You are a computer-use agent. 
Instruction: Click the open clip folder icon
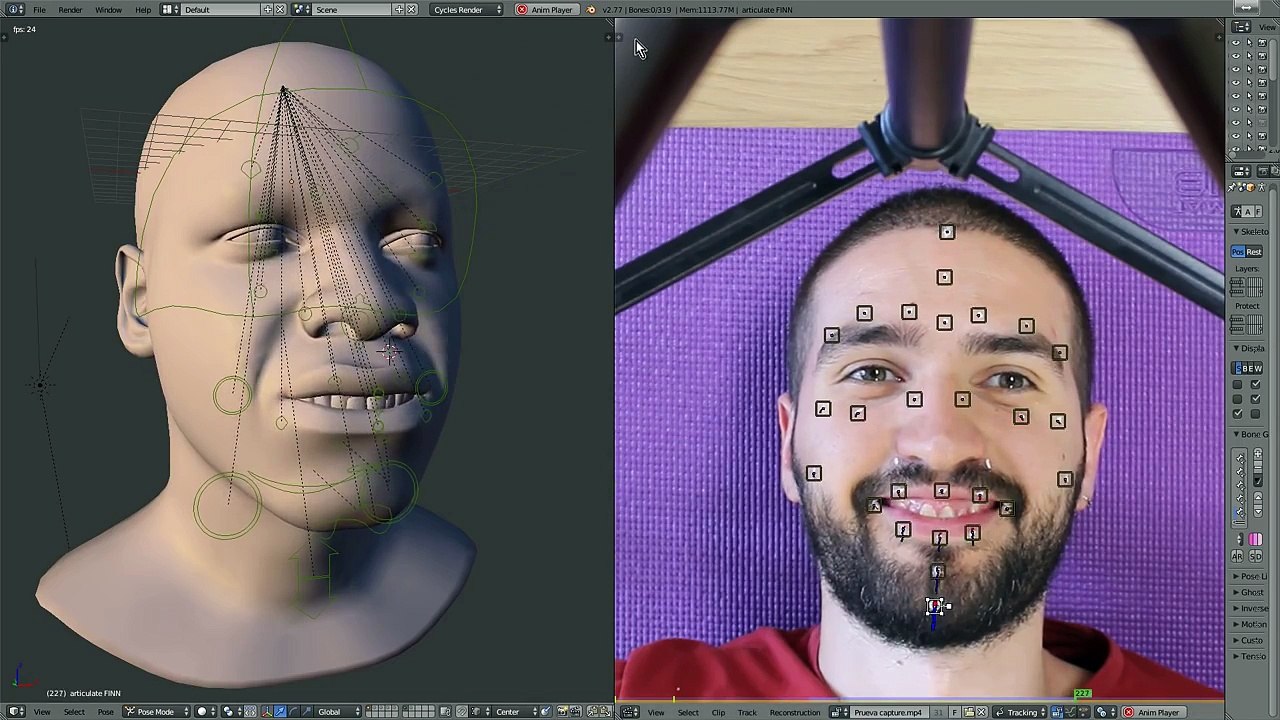click(968, 712)
